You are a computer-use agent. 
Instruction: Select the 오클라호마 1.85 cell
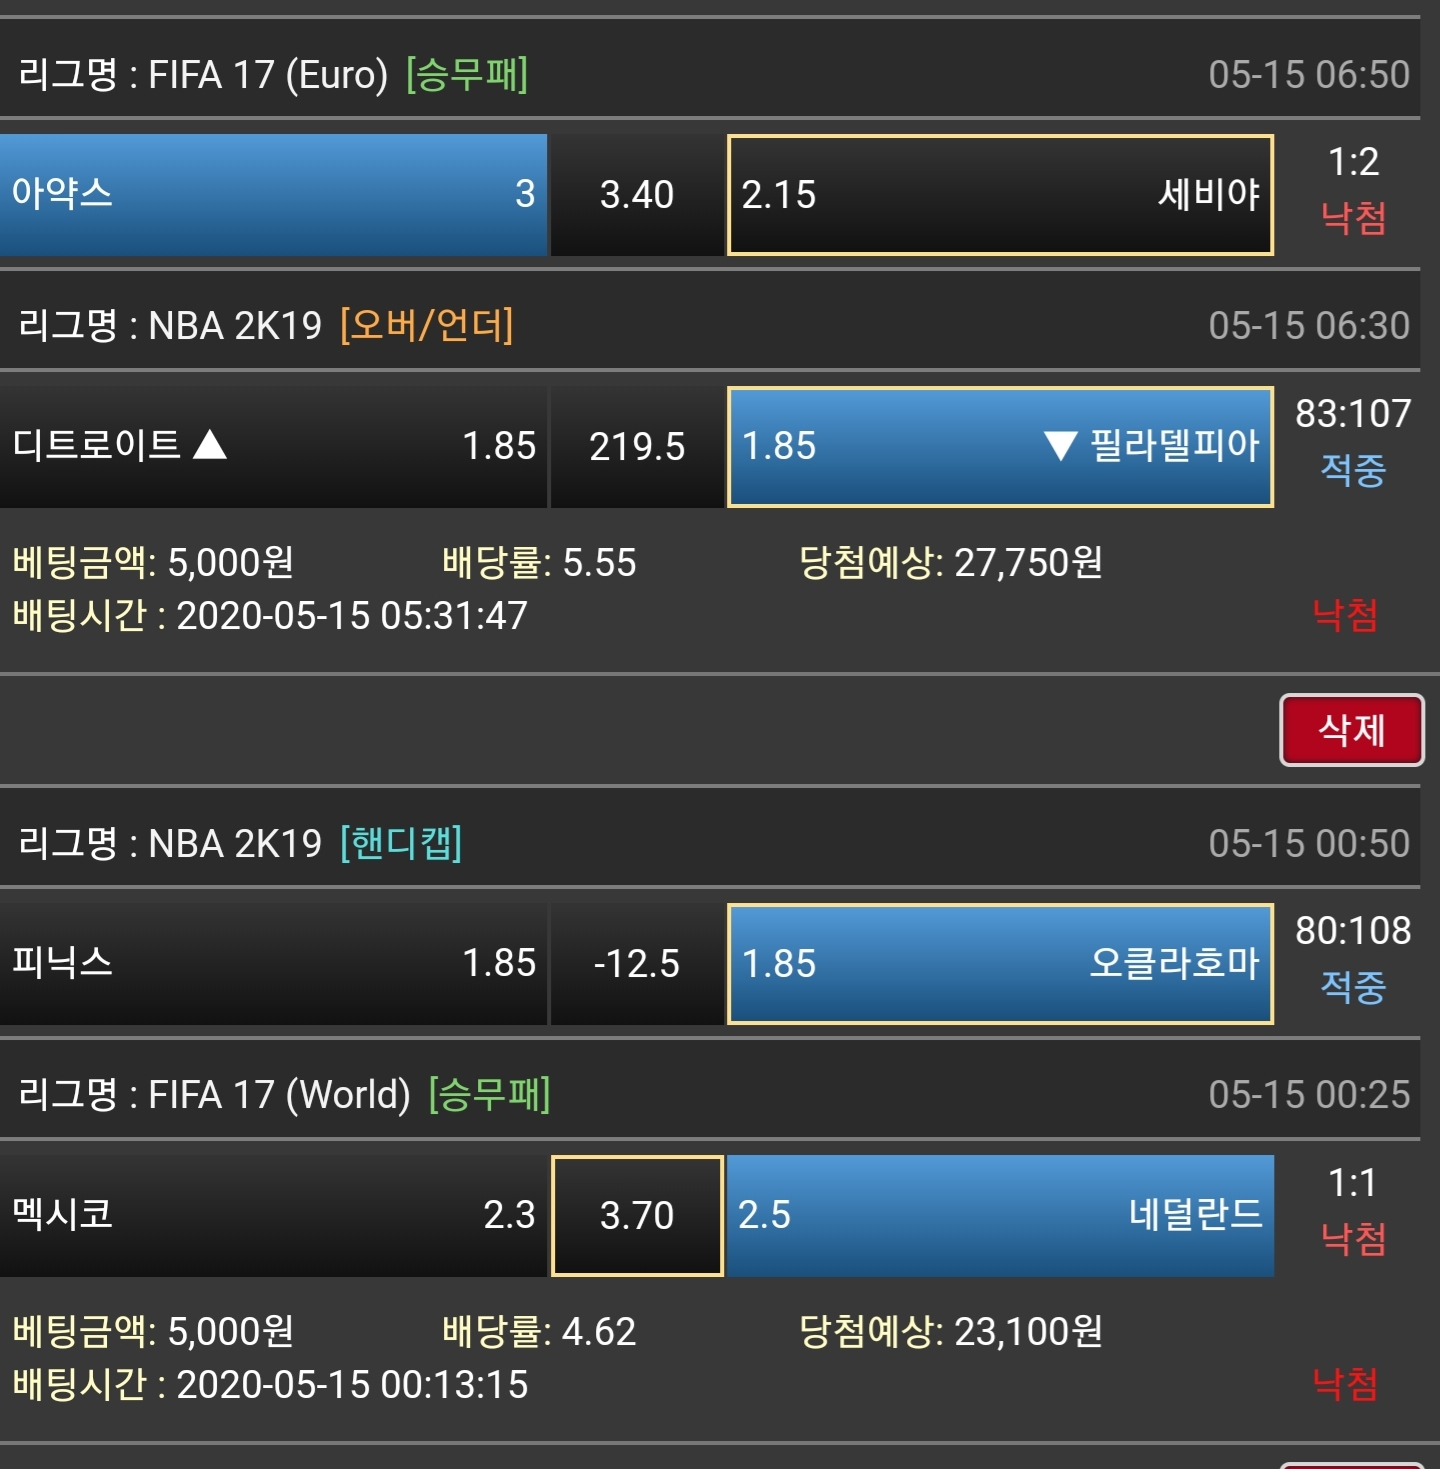point(1000,964)
